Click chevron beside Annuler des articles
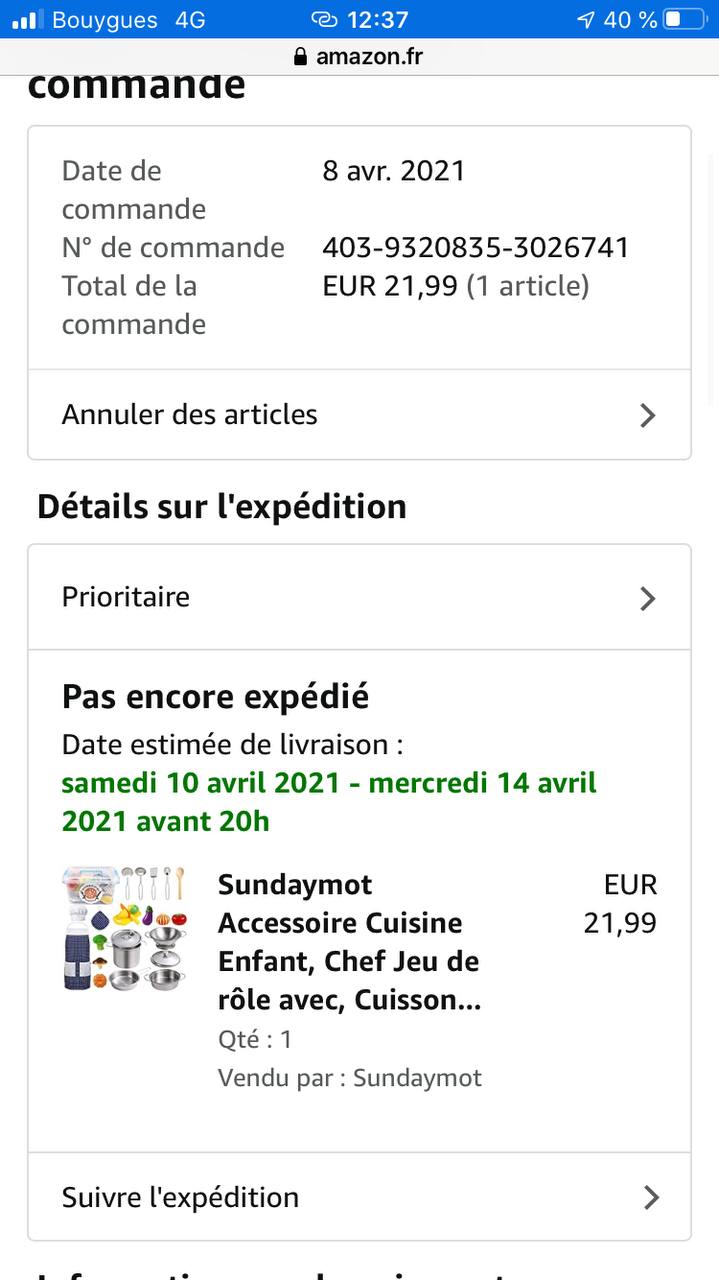Image resolution: width=719 pixels, height=1280 pixels. tap(648, 415)
